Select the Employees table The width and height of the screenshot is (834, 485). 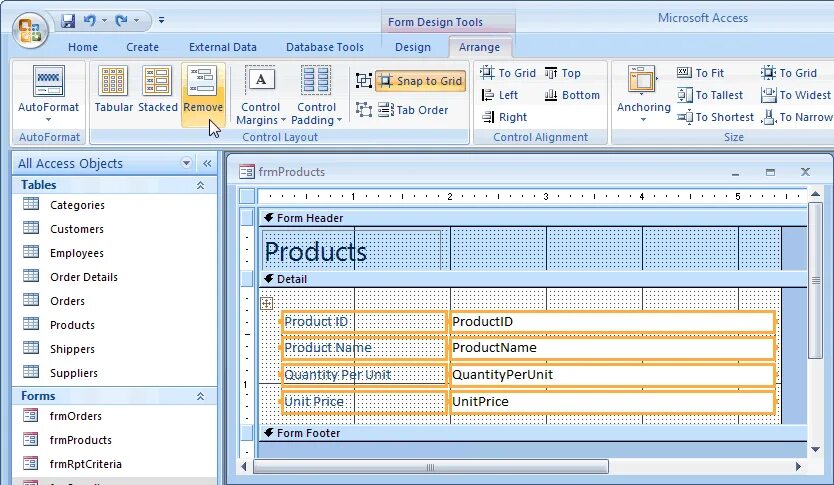coord(114,253)
